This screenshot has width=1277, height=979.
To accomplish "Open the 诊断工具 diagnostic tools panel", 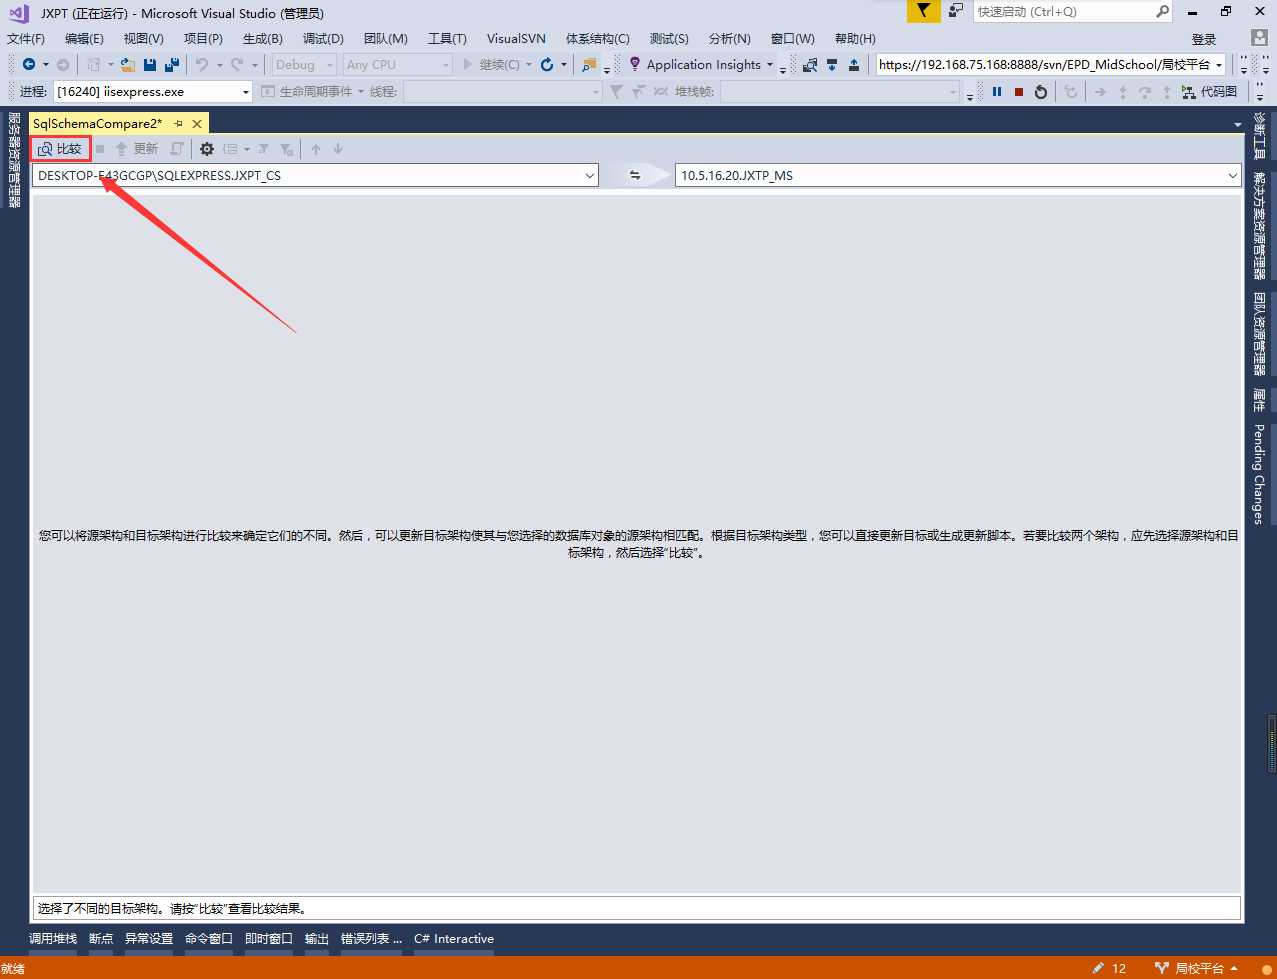I will point(1259,136).
